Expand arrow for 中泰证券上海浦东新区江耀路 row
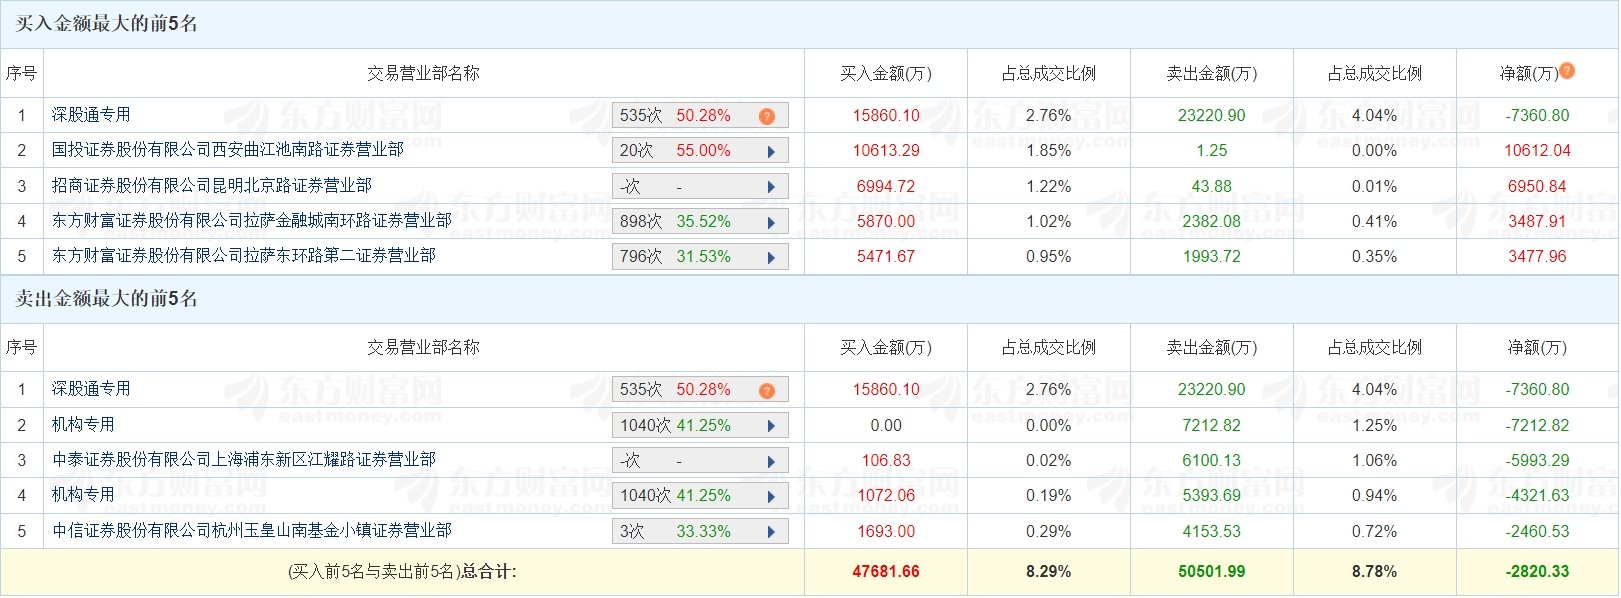The image size is (1621, 598). coord(771,461)
